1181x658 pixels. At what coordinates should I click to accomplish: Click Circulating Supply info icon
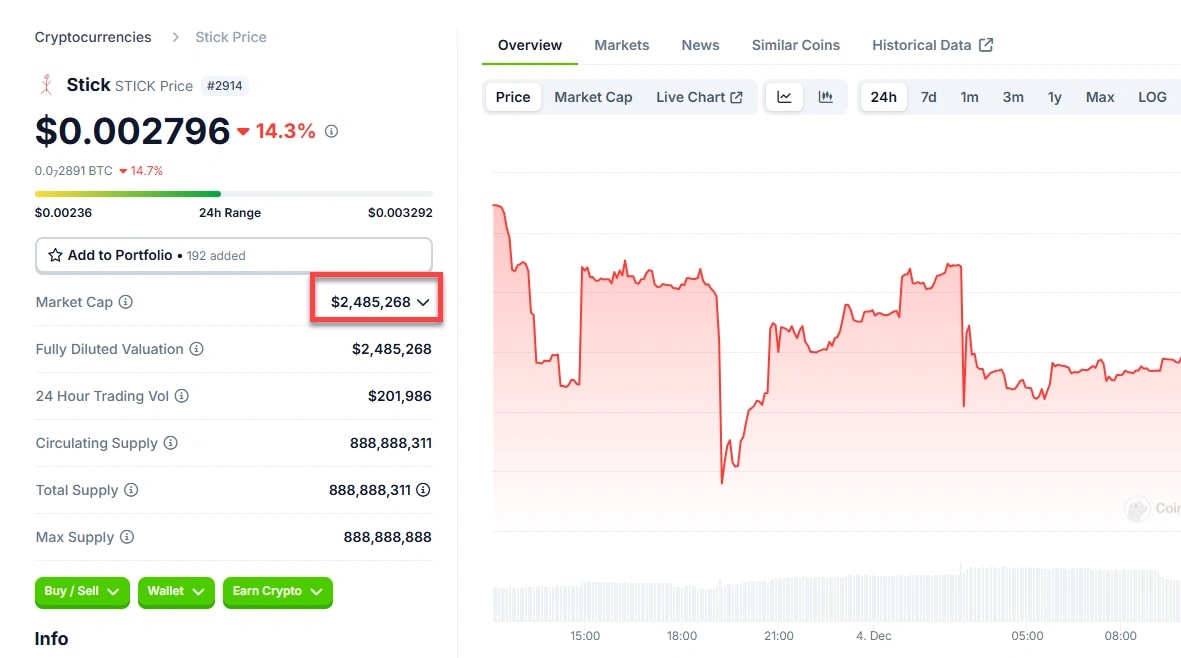point(171,443)
